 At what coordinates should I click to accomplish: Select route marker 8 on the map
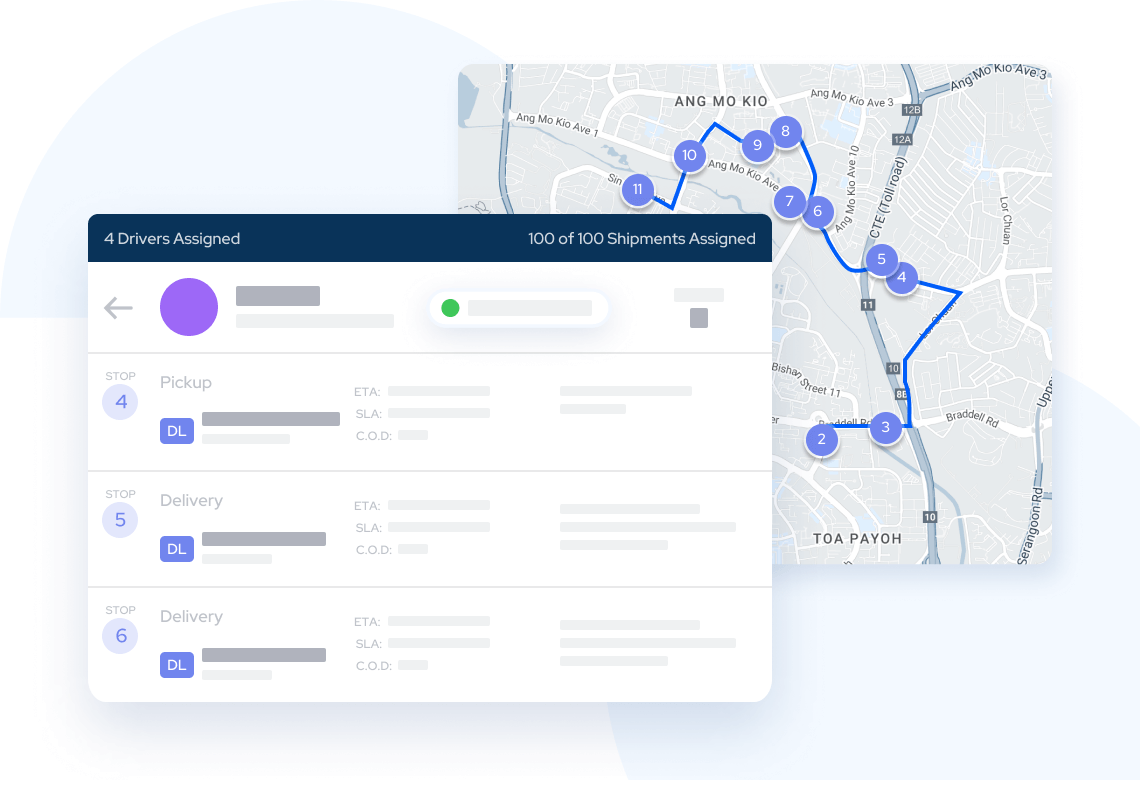click(785, 132)
